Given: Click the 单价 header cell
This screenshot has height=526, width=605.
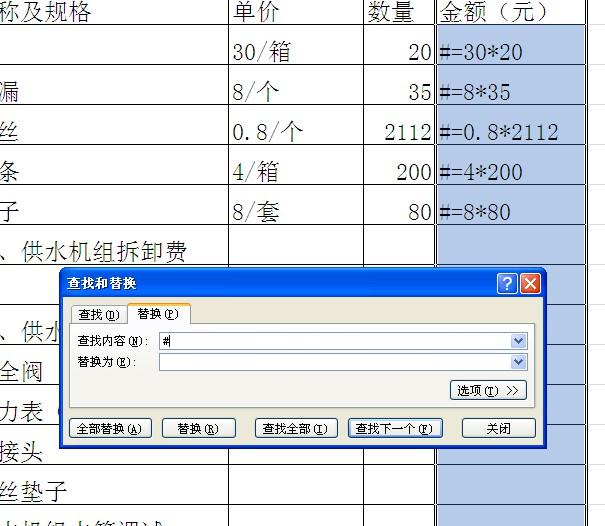Looking at the screenshot, I should (x=296, y=12).
